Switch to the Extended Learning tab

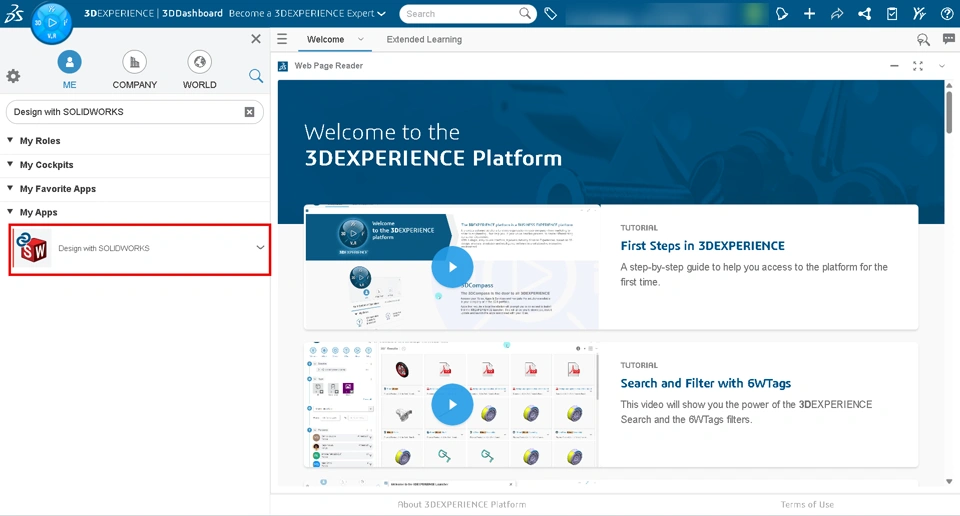click(424, 40)
